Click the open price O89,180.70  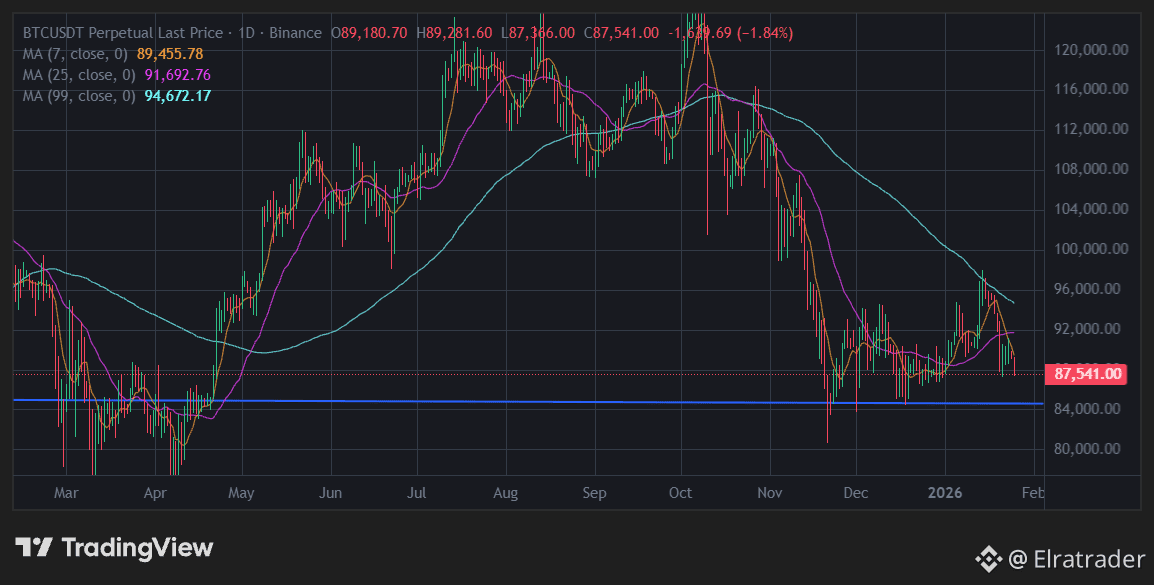[369, 33]
